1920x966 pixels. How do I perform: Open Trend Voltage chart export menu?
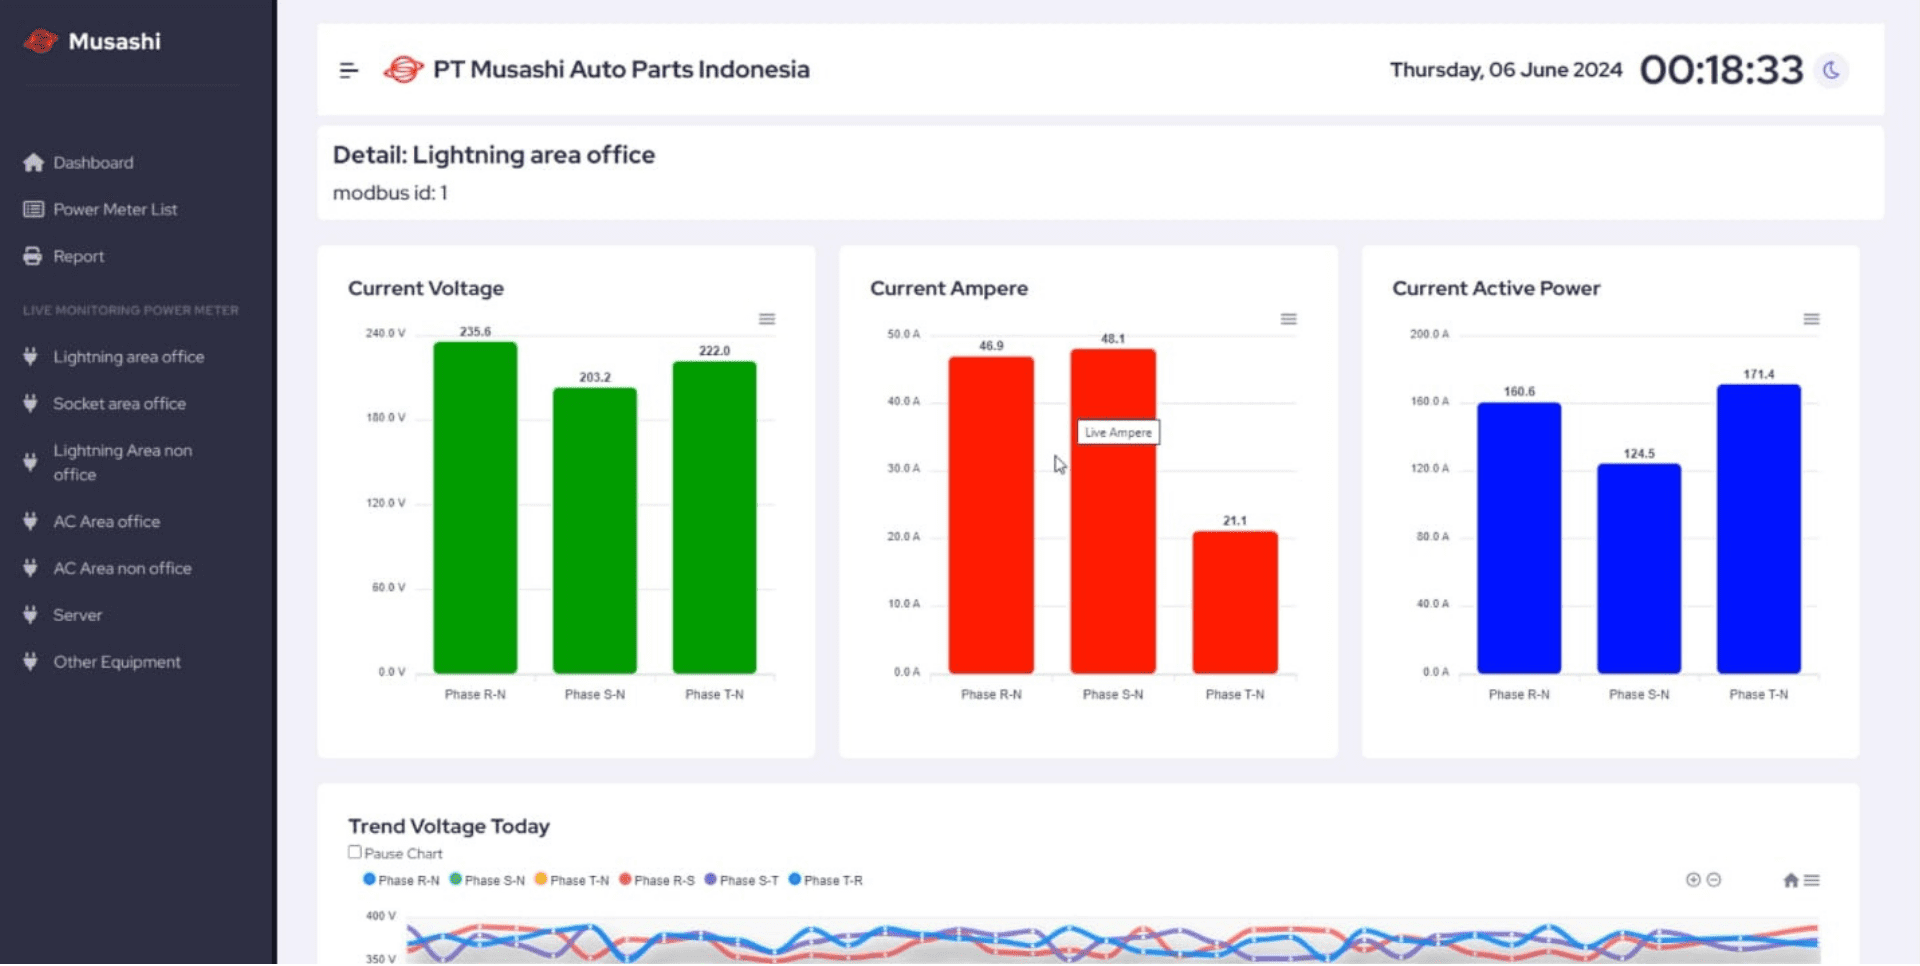tap(1812, 881)
